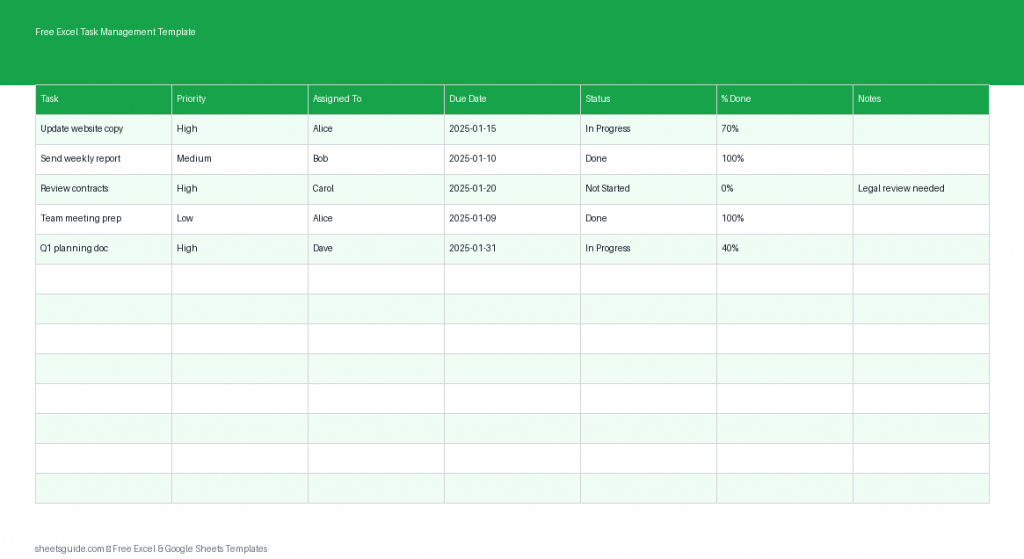The image size is (1024, 559).
Task: Click the Task column header
Action: pyautogui.click(x=103, y=99)
